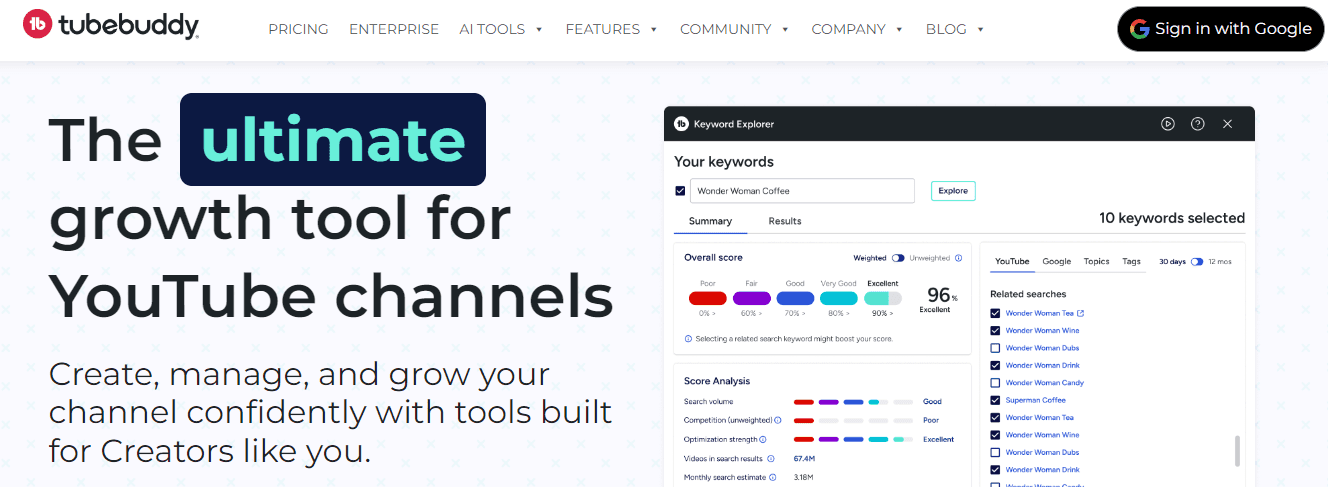Click info icon next to Optimization strength
The width and height of the screenshot is (1328, 487).
tap(763, 439)
